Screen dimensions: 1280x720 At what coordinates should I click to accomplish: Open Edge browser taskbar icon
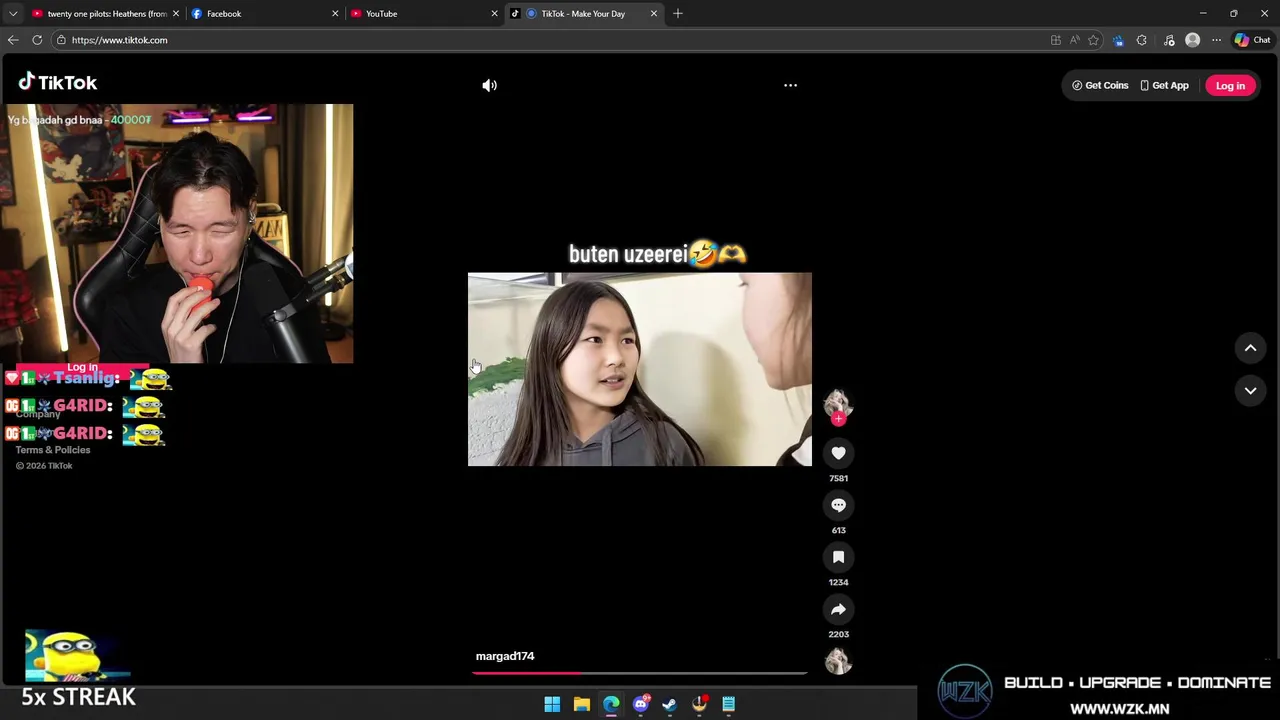(x=611, y=704)
